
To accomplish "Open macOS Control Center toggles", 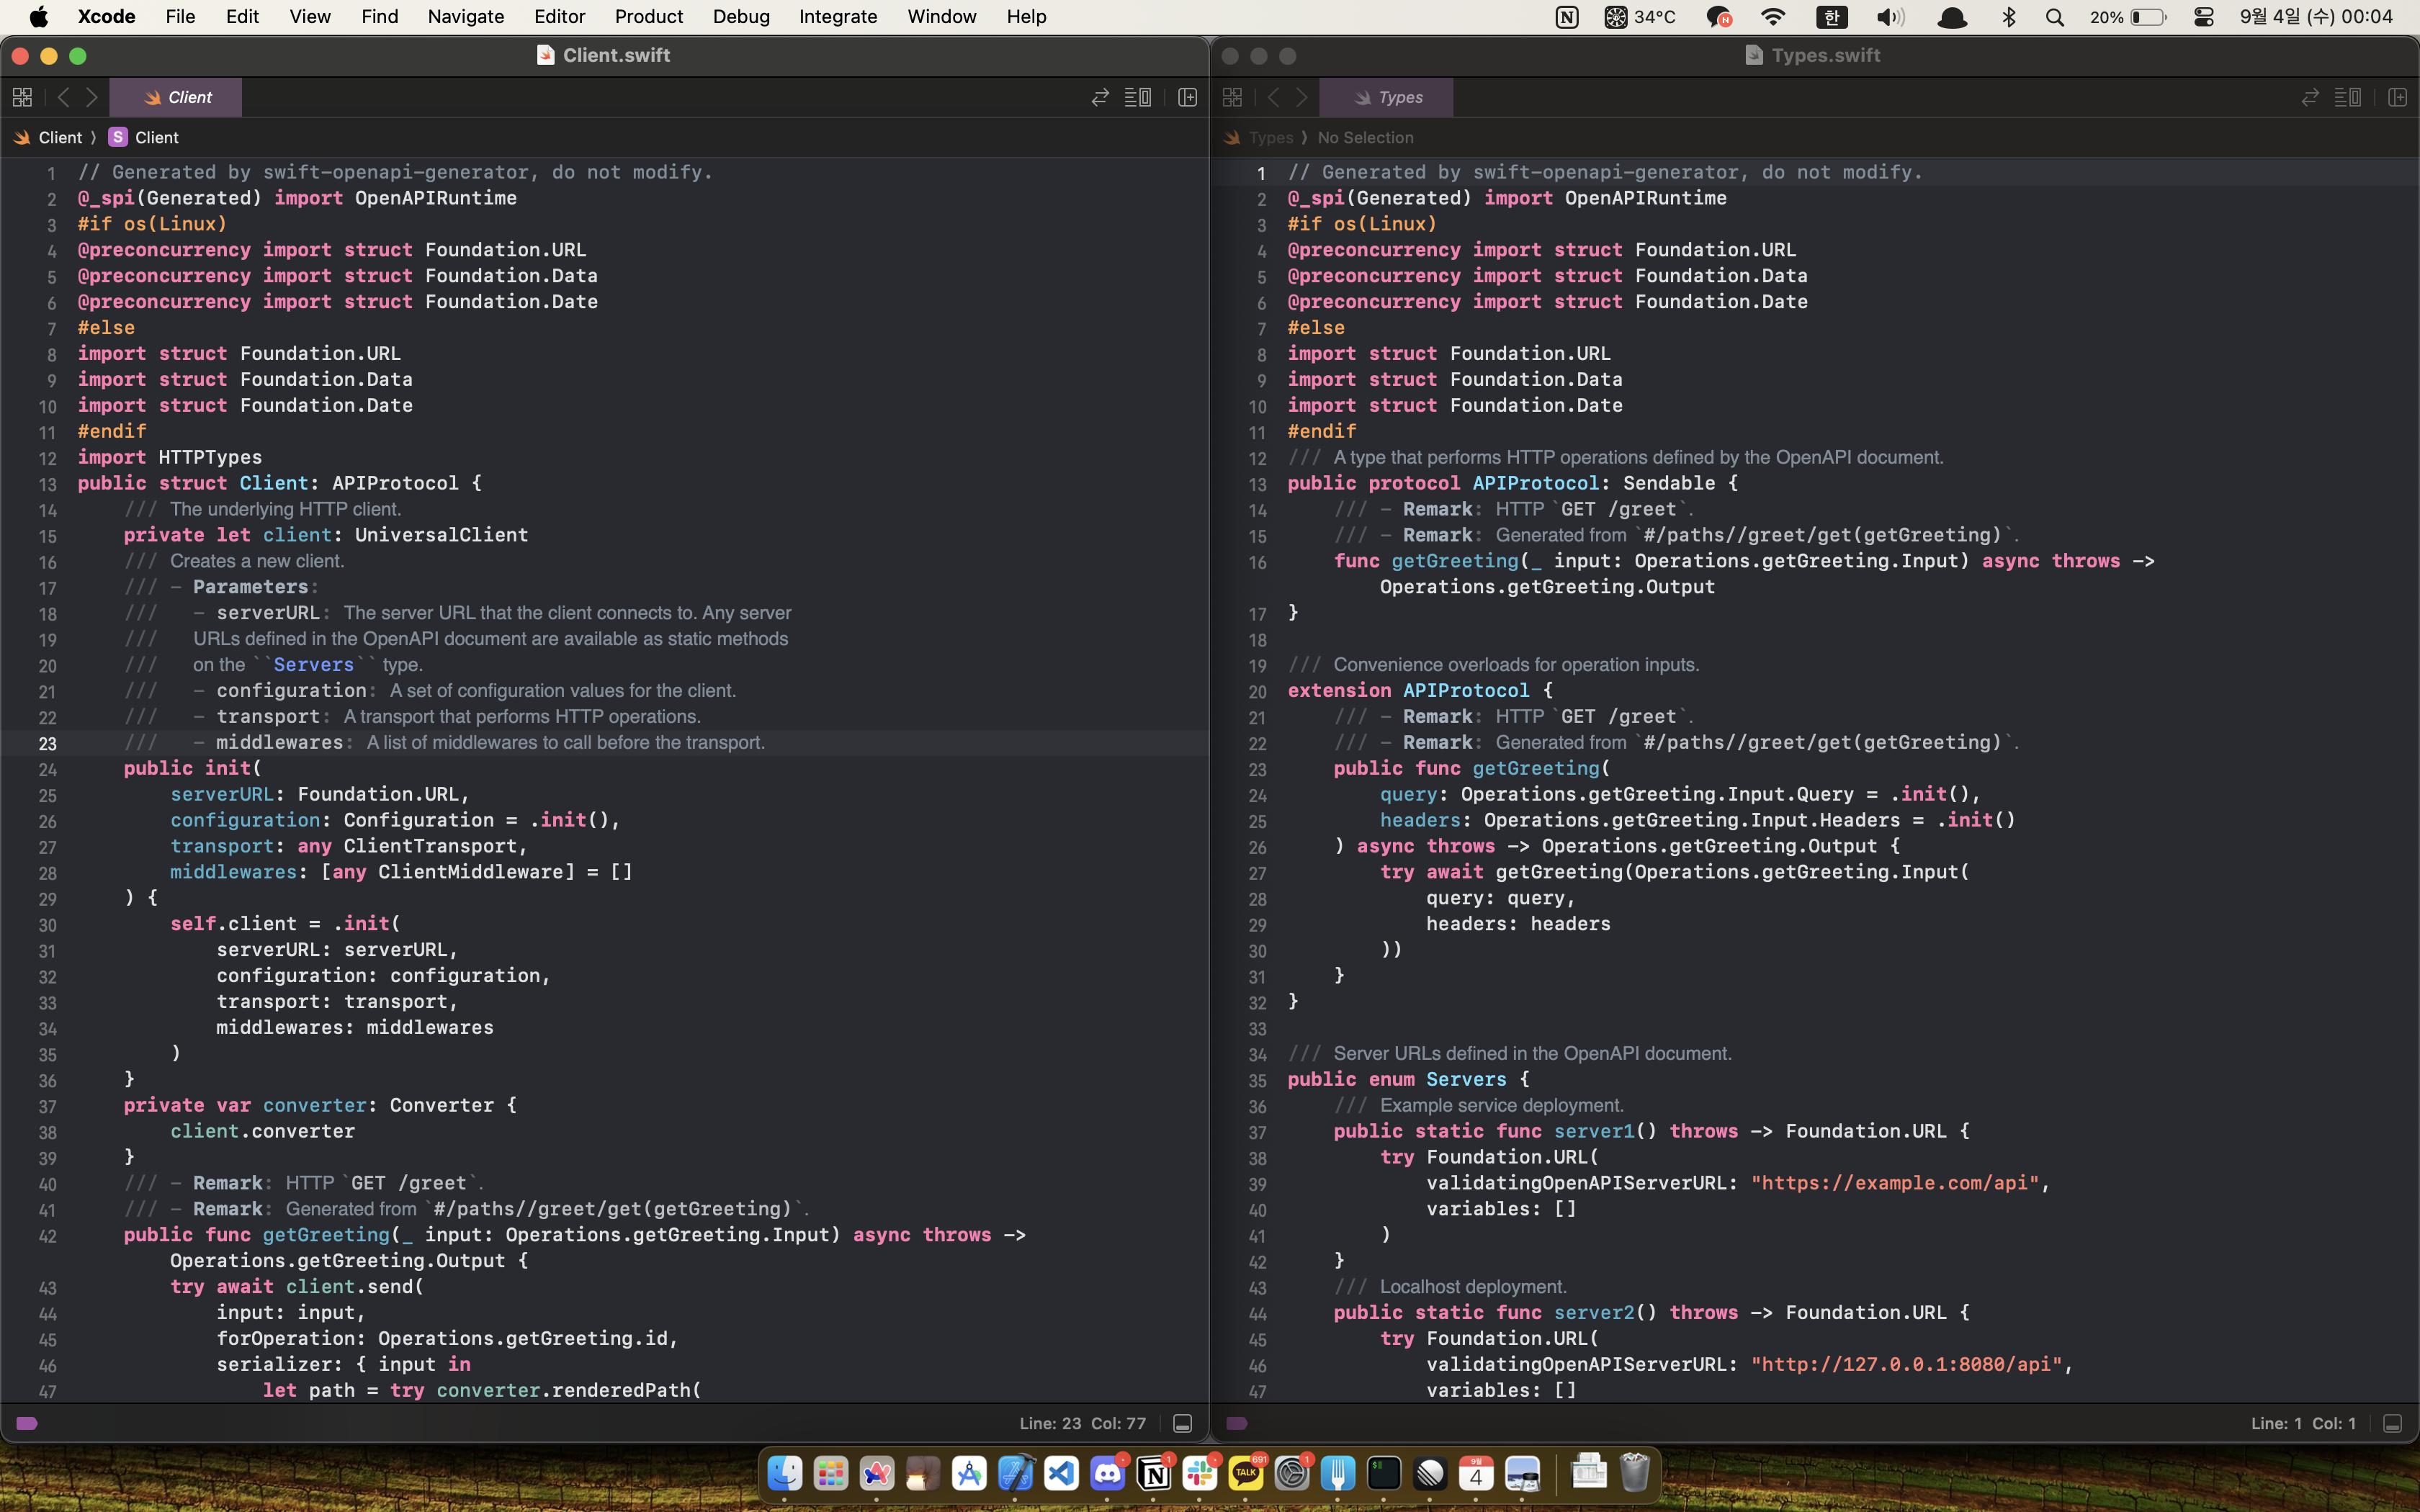I will tap(2204, 17).
